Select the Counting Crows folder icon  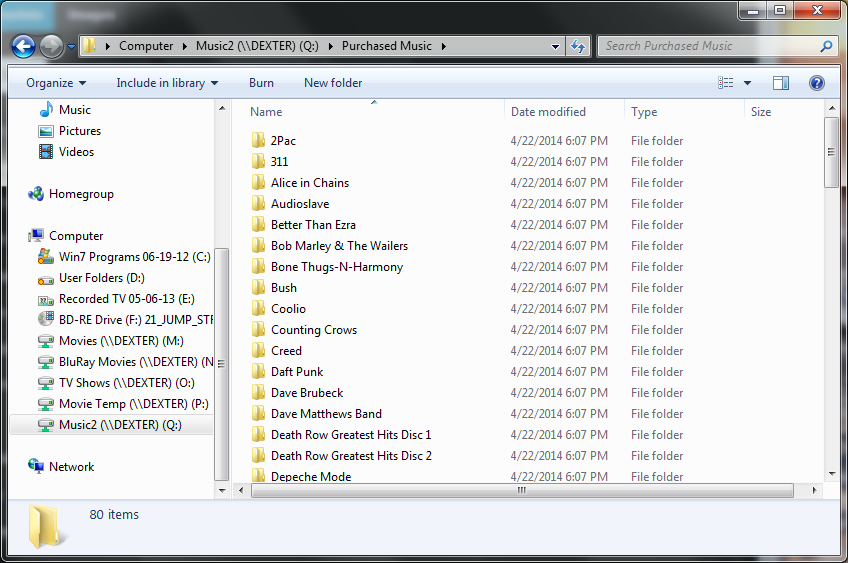[x=258, y=329]
